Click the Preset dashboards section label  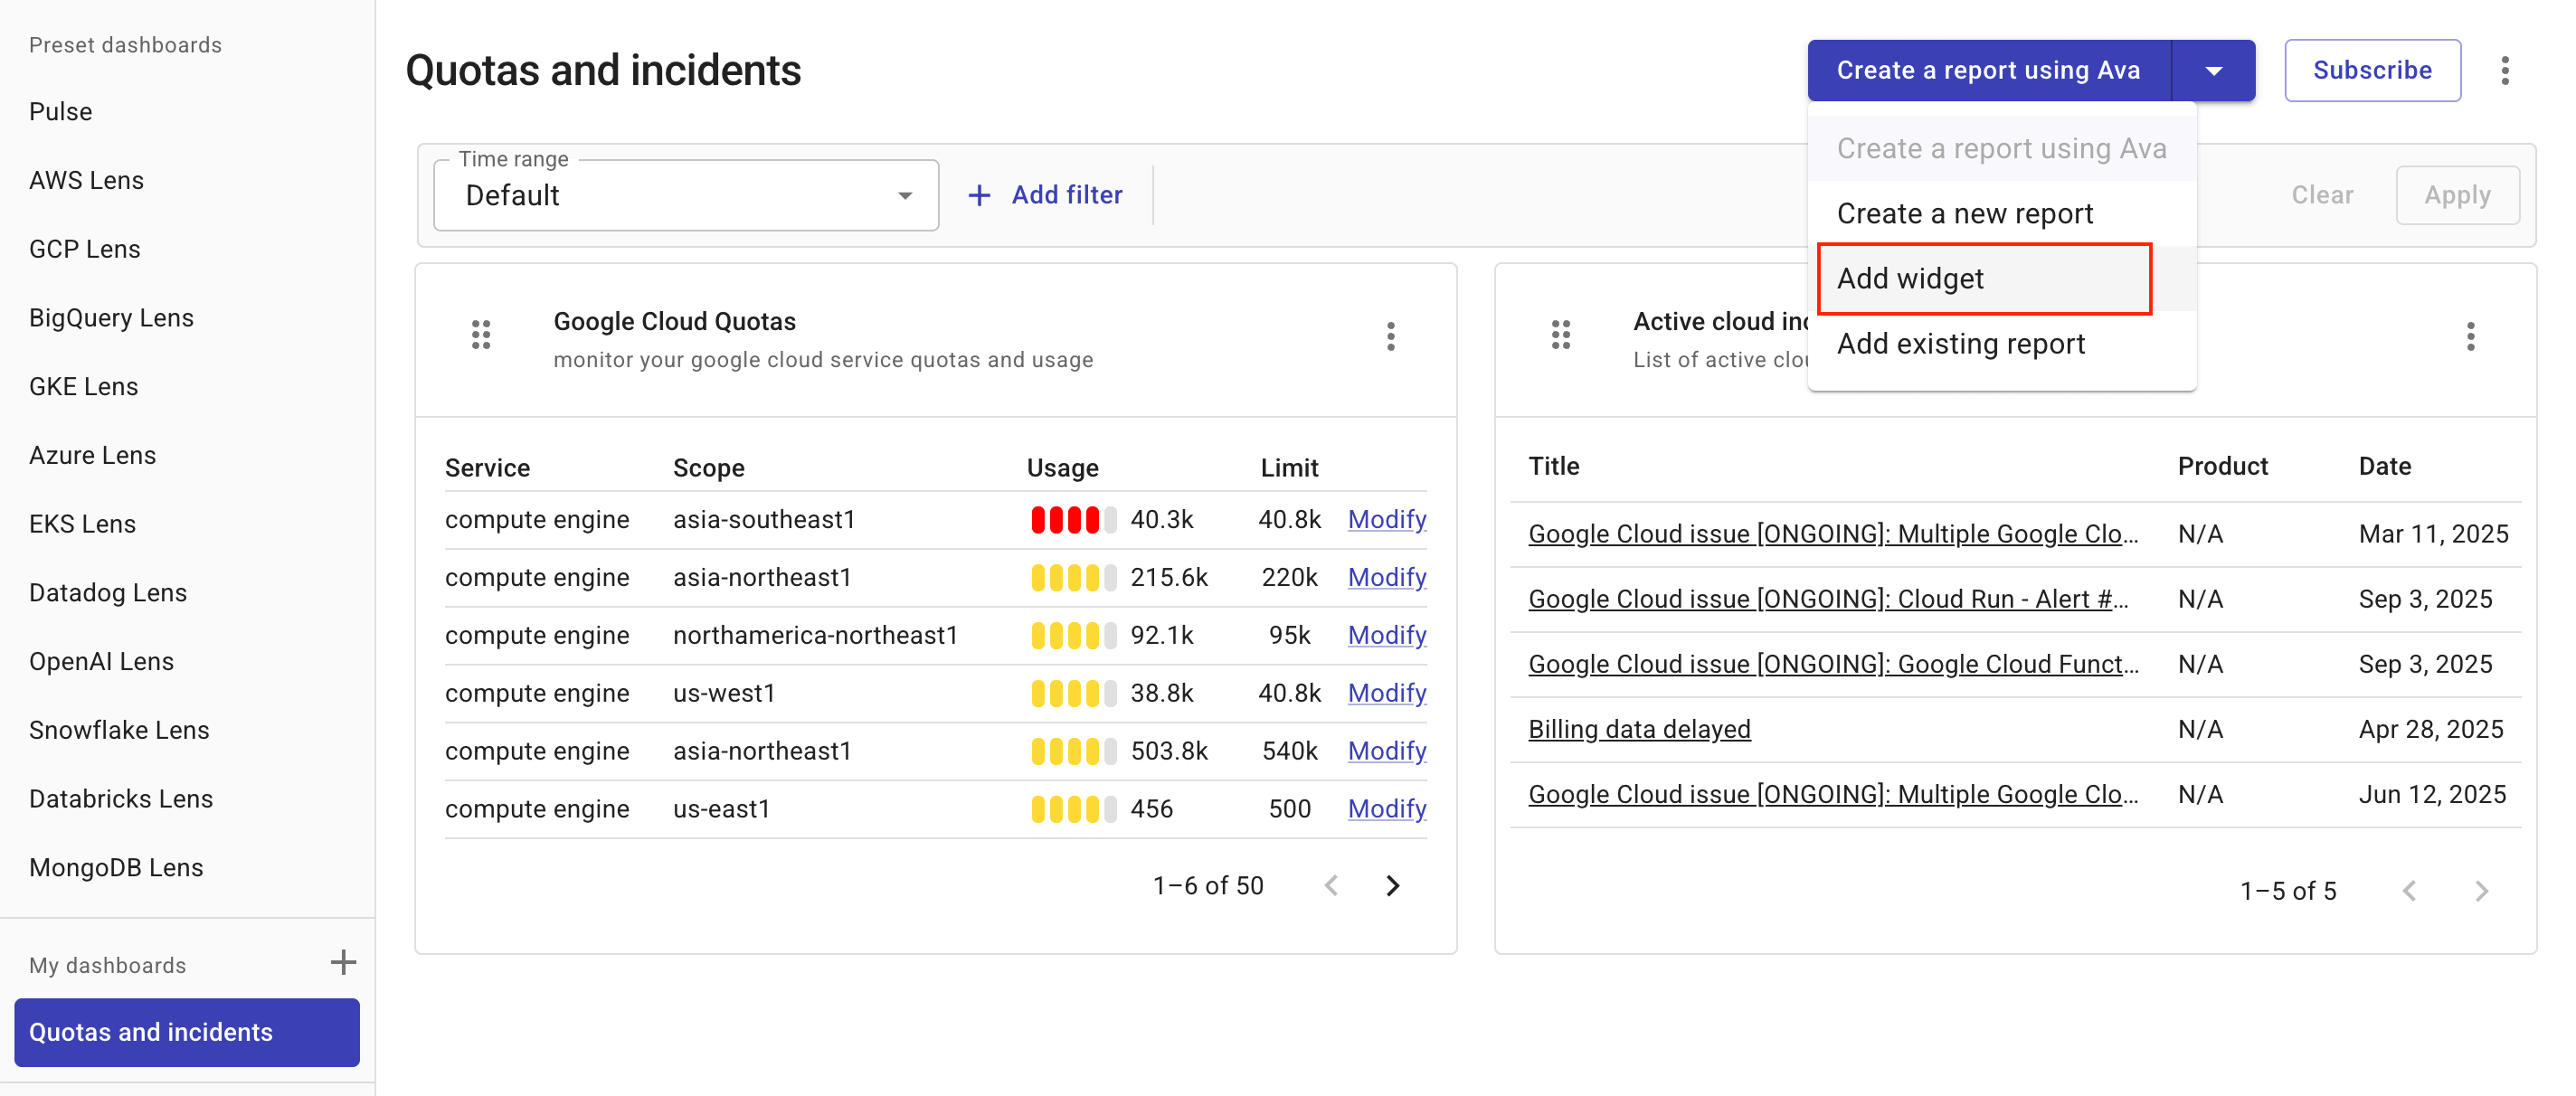coord(125,45)
